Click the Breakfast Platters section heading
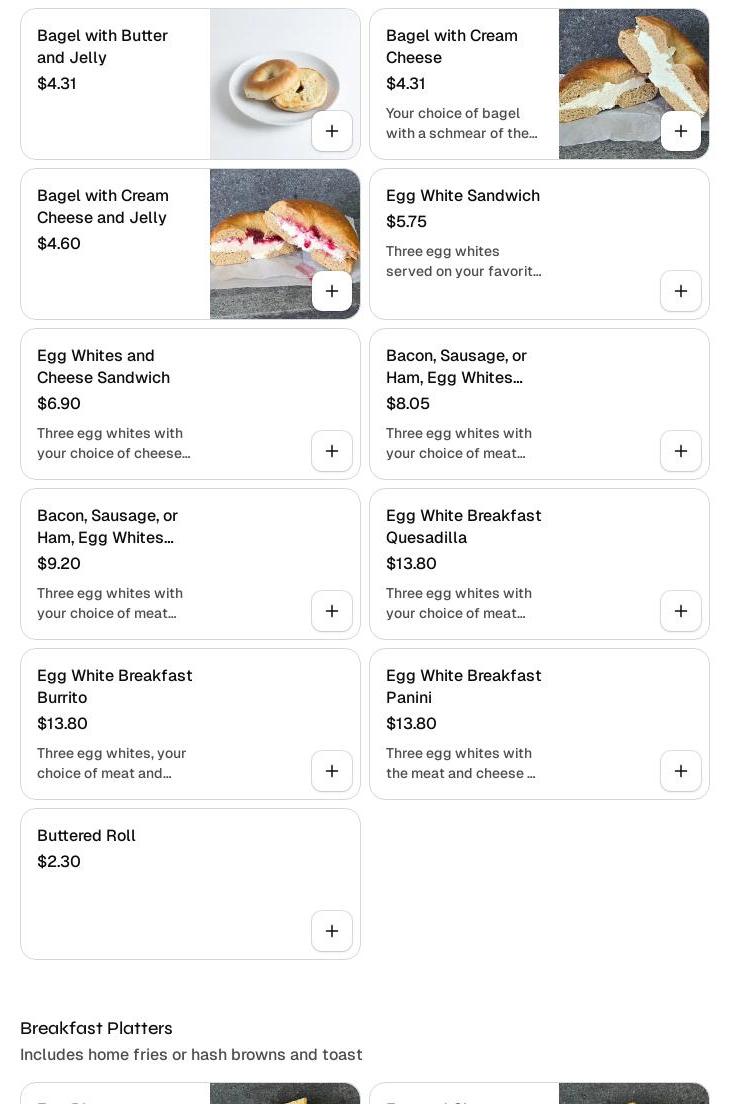750x1104 pixels. click(96, 1028)
